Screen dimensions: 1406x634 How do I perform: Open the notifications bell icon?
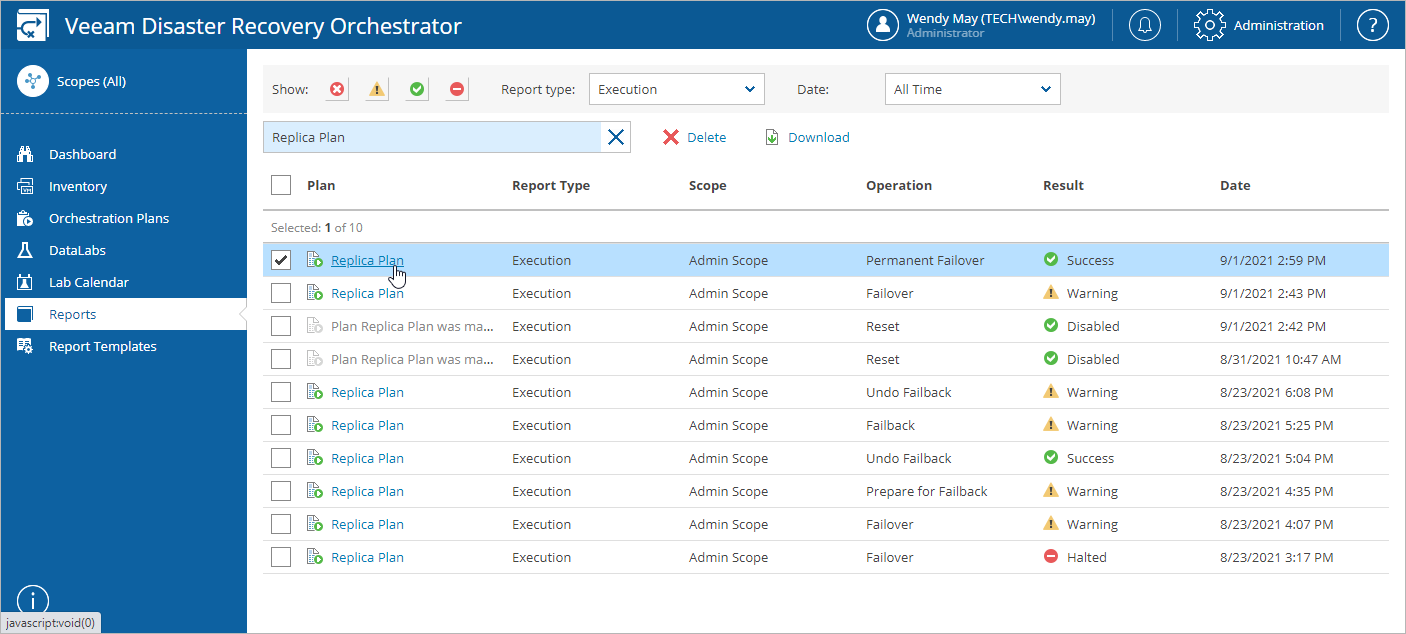coord(1145,25)
